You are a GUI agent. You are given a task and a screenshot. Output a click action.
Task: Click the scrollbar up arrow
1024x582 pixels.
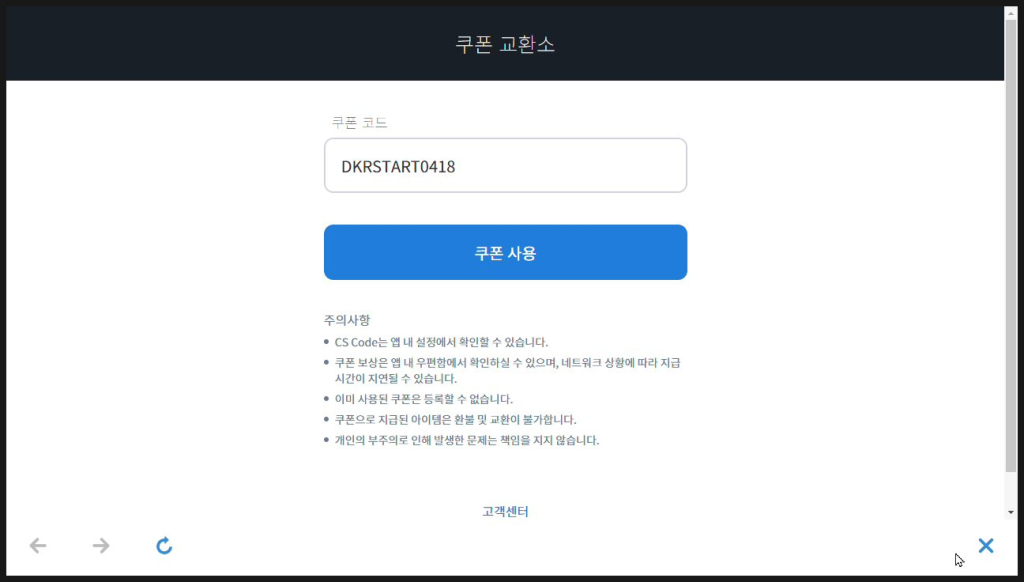[x=1010, y=13]
